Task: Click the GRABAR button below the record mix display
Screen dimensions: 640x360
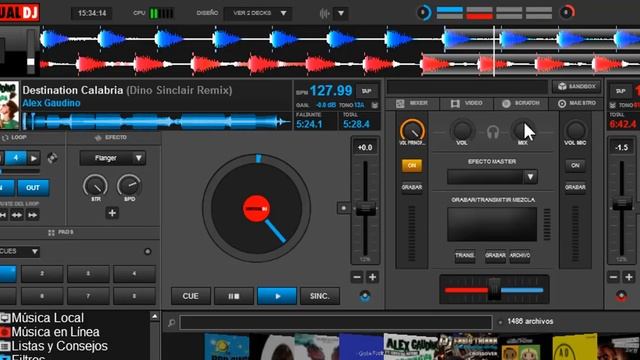Action: tap(496, 256)
